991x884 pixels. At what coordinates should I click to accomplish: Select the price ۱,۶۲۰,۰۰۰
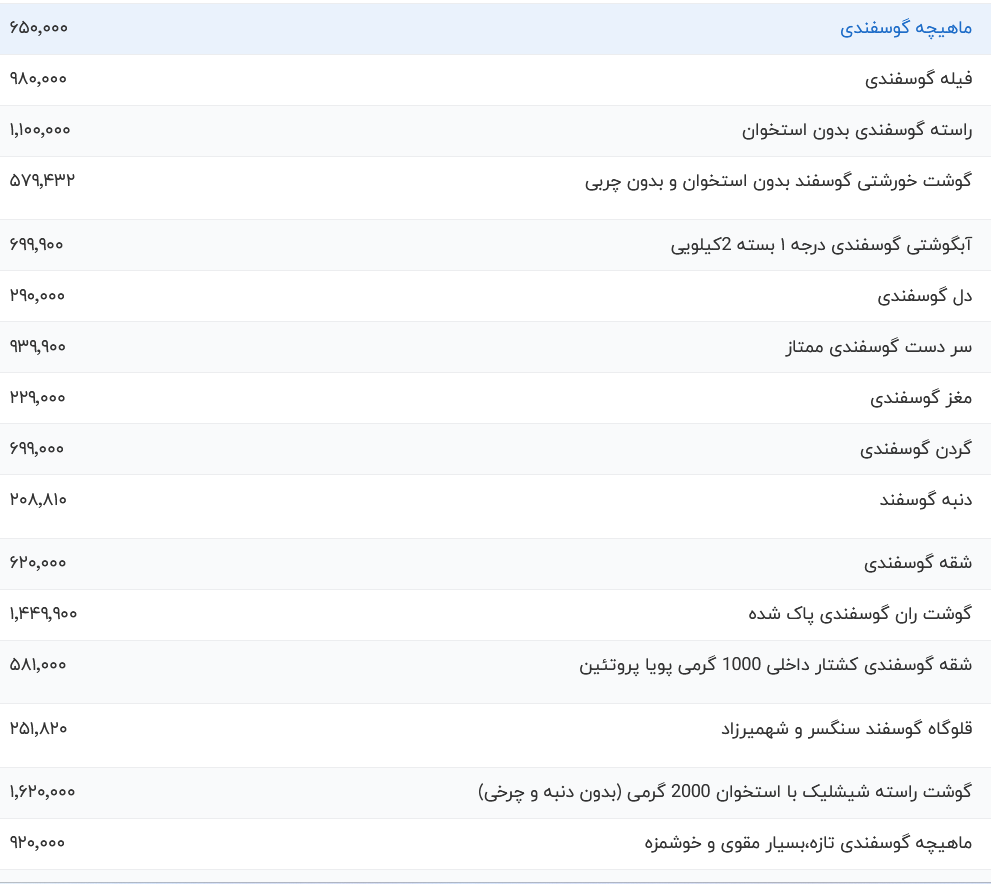(42, 792)
